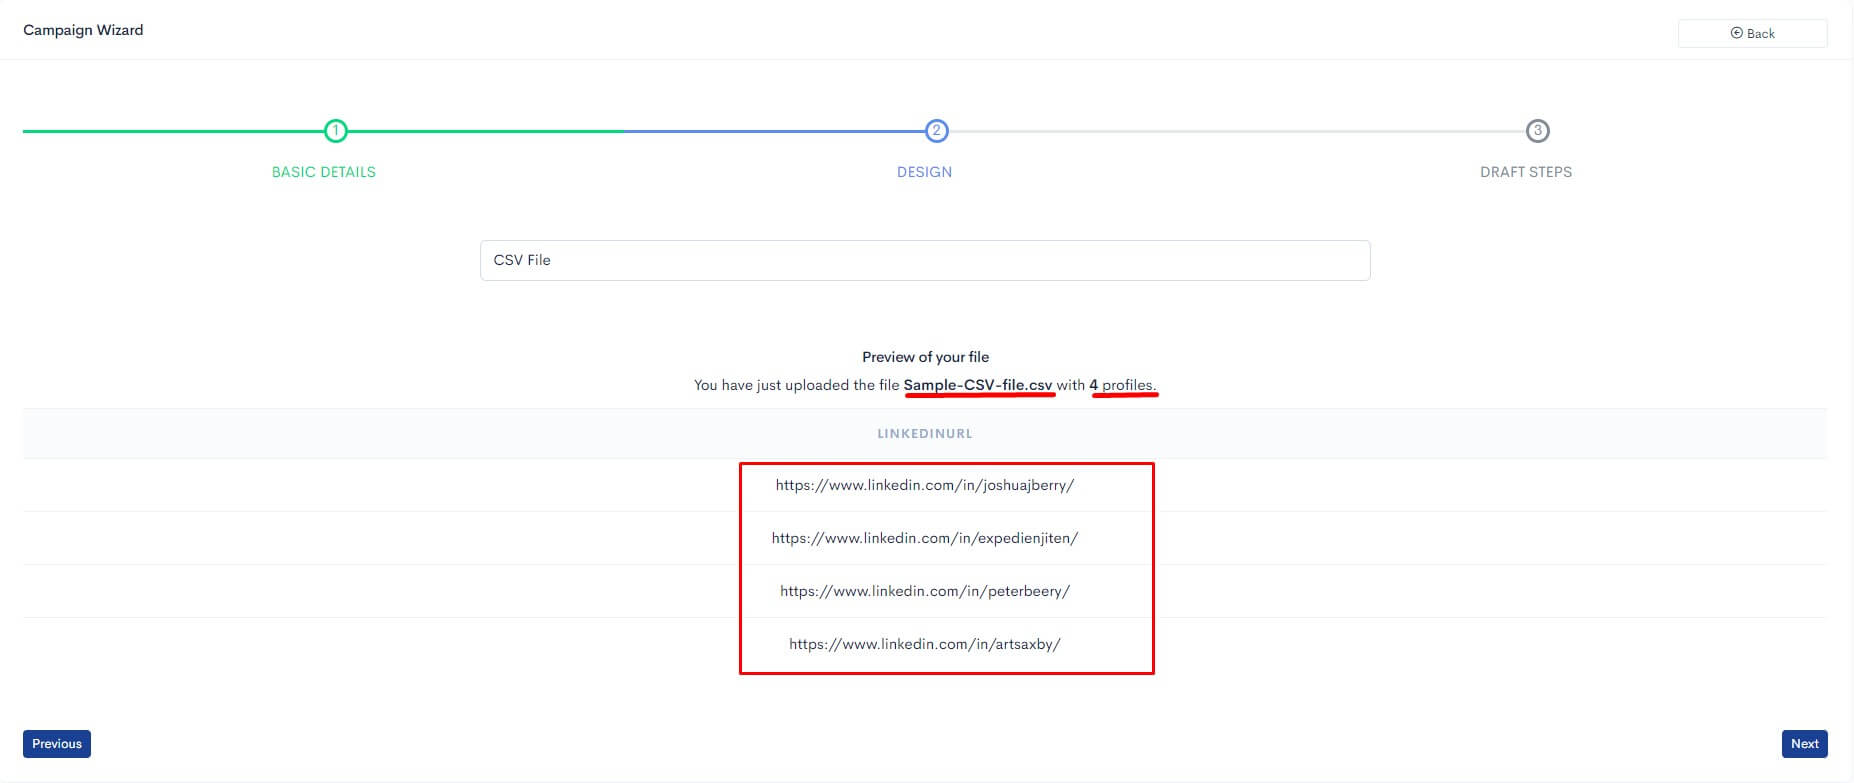Click the Campaign Wizard title
The height and width of the screenshot is (783, 1854).
[x=83, y=30]
